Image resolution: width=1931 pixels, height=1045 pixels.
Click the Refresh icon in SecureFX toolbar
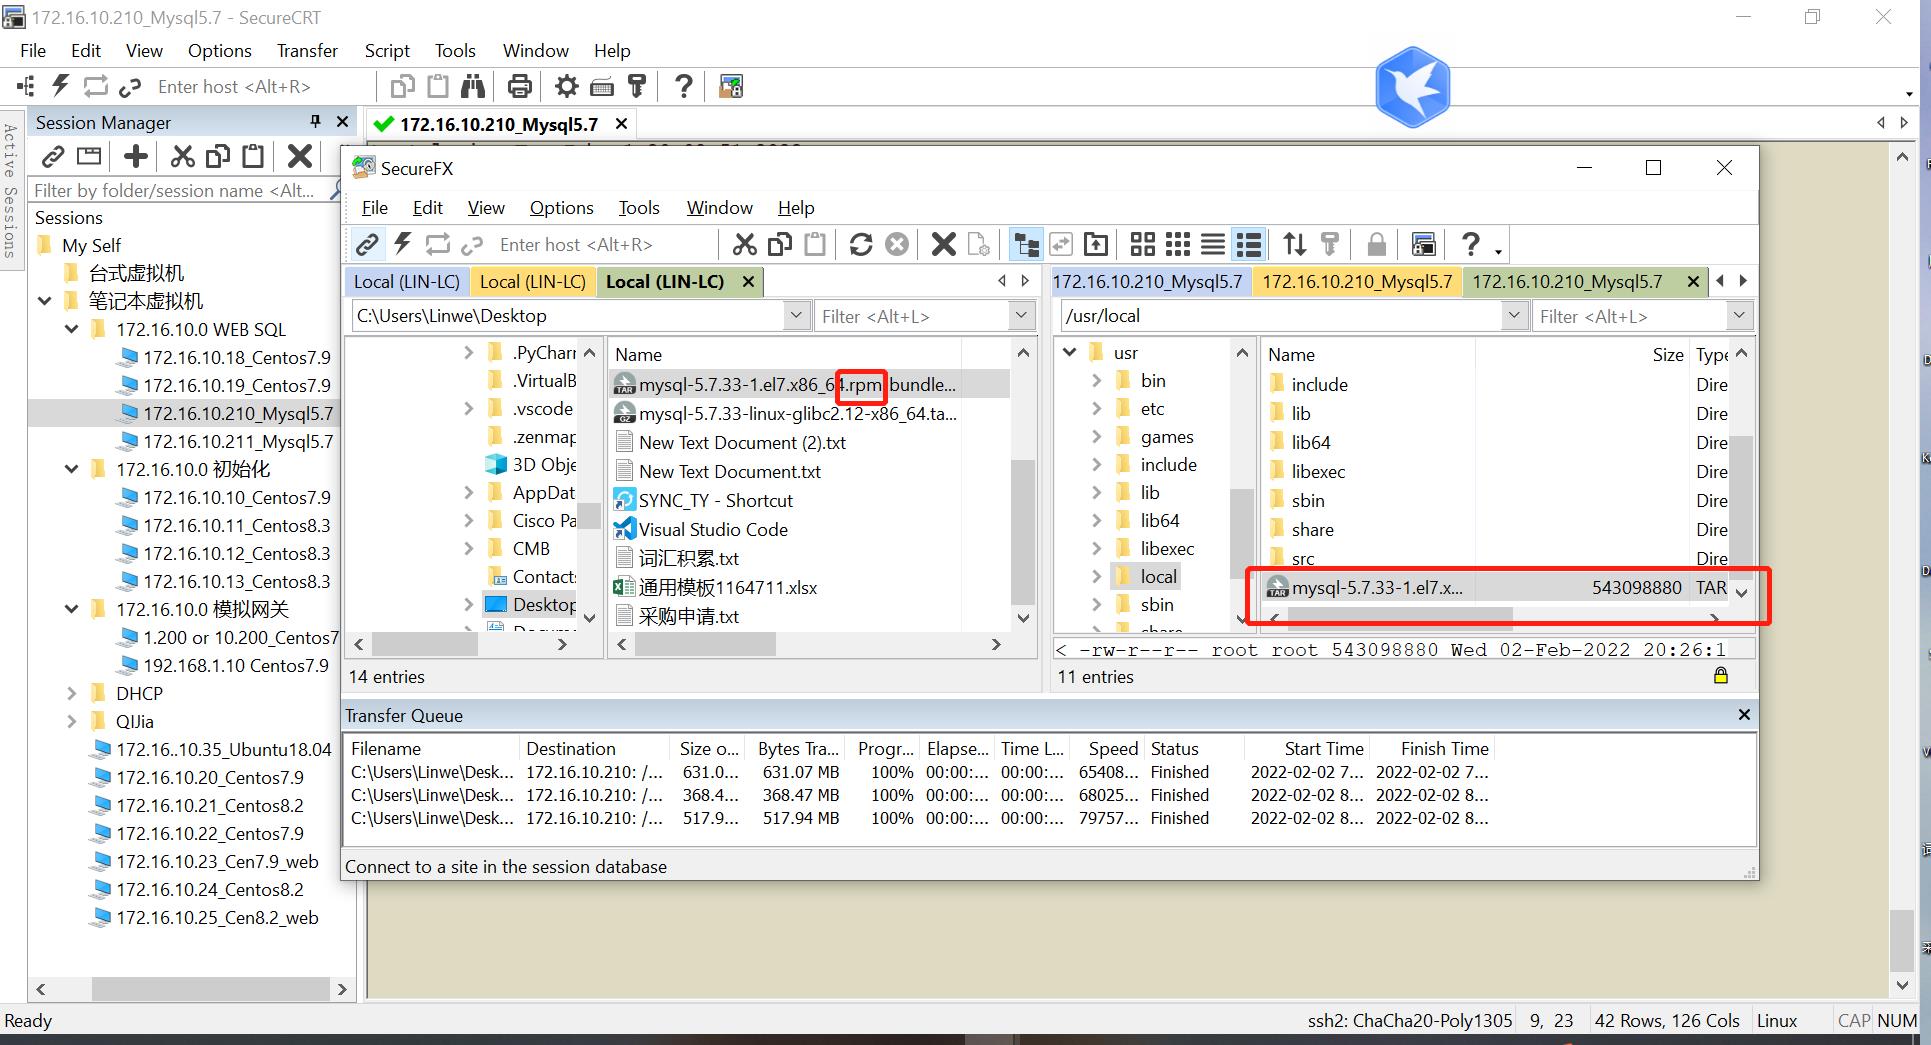click(x=860, y=244)
